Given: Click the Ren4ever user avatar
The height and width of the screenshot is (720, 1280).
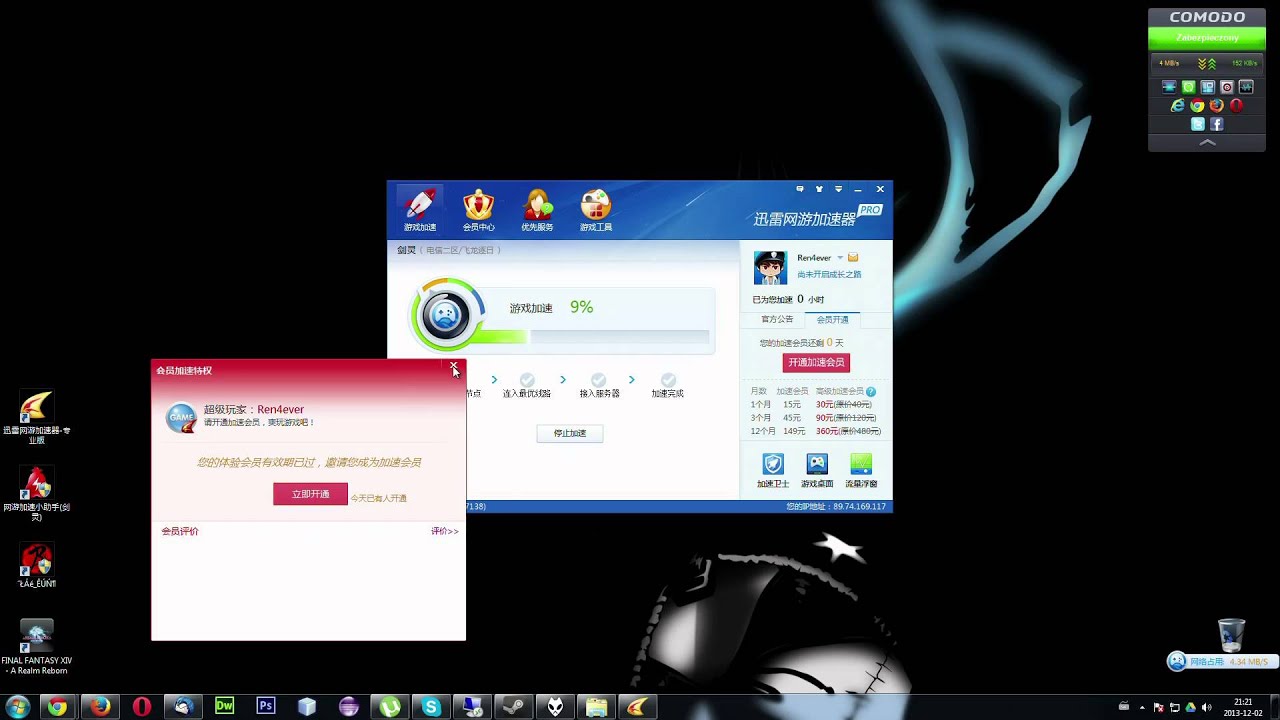Looking at the screenshot, I should (x=770, y=267).
